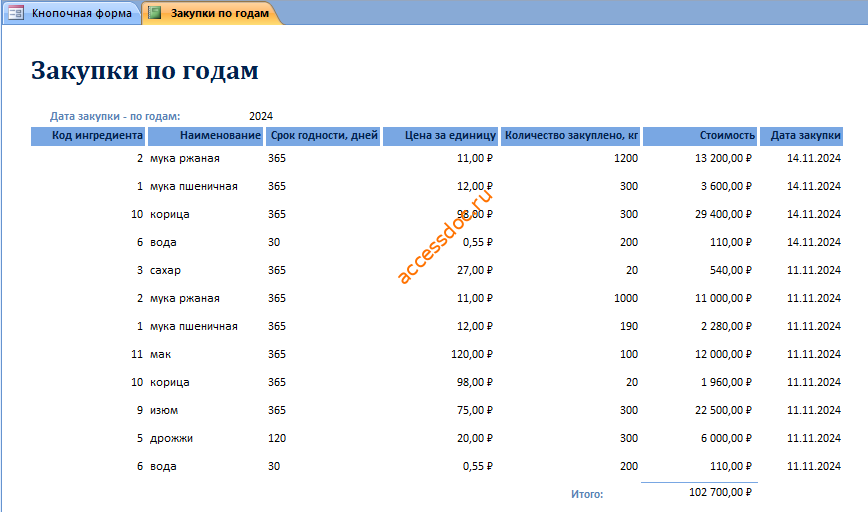Select the price 27,00 ₽
The width and height of the screenshot is (868, 512).
[x=475, y=271]
